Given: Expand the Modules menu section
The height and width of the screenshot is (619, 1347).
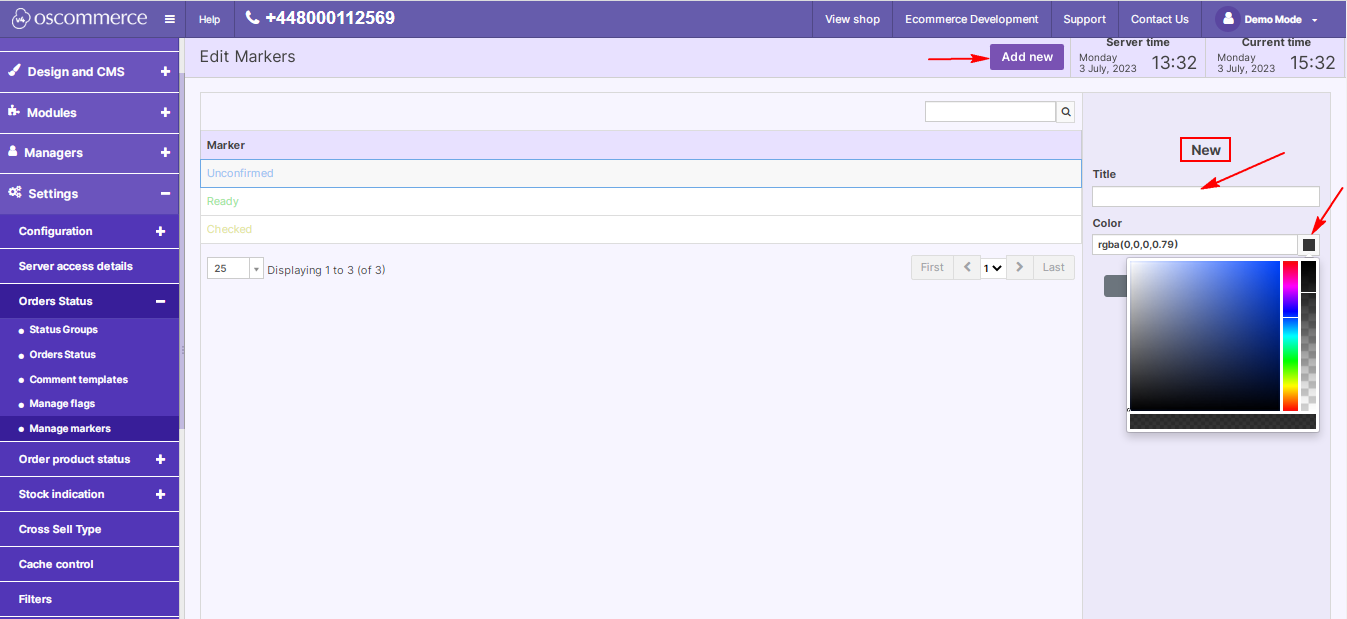Looking at the screenshot, I should tap(165, 113).
